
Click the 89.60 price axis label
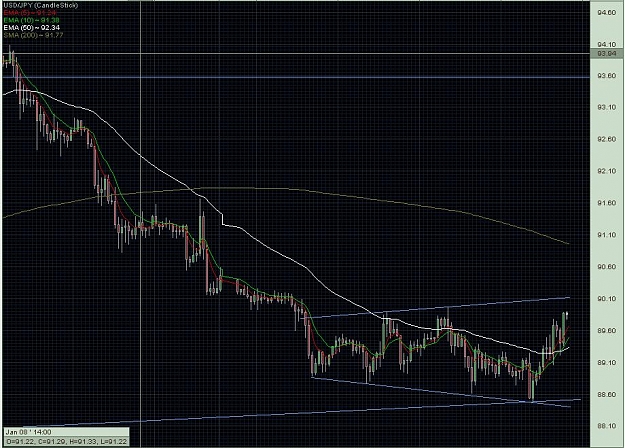tap(606, 331)
